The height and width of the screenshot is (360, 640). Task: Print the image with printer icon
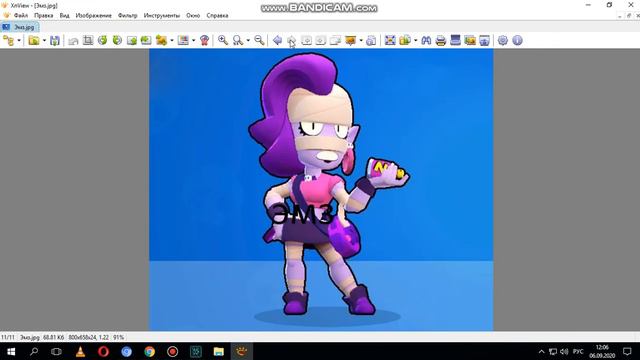pyautogui.click(x=441, y=40)
